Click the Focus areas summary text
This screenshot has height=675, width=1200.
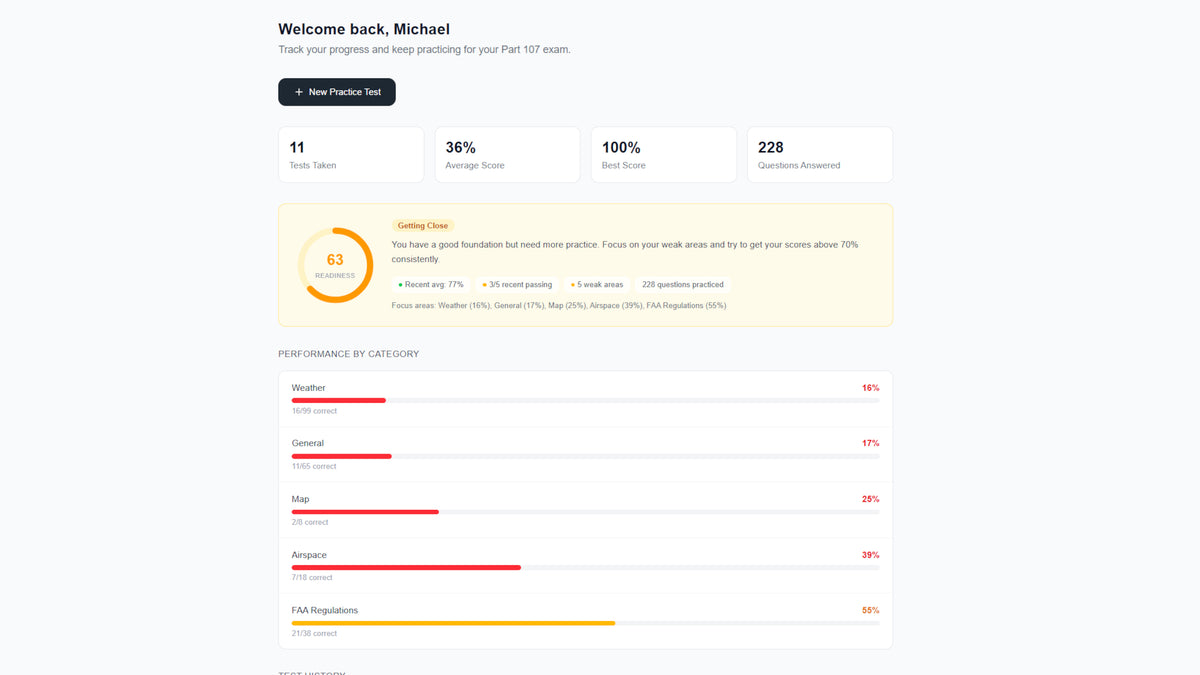[x=559, y=305]
